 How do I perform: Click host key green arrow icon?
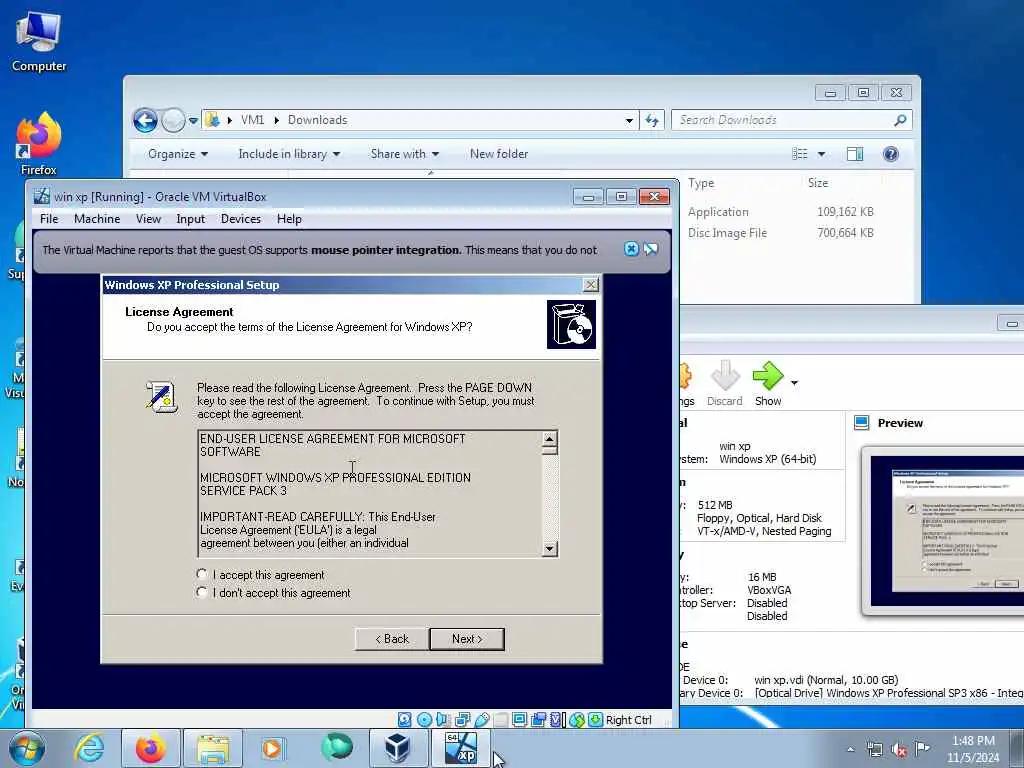point(595,720)
